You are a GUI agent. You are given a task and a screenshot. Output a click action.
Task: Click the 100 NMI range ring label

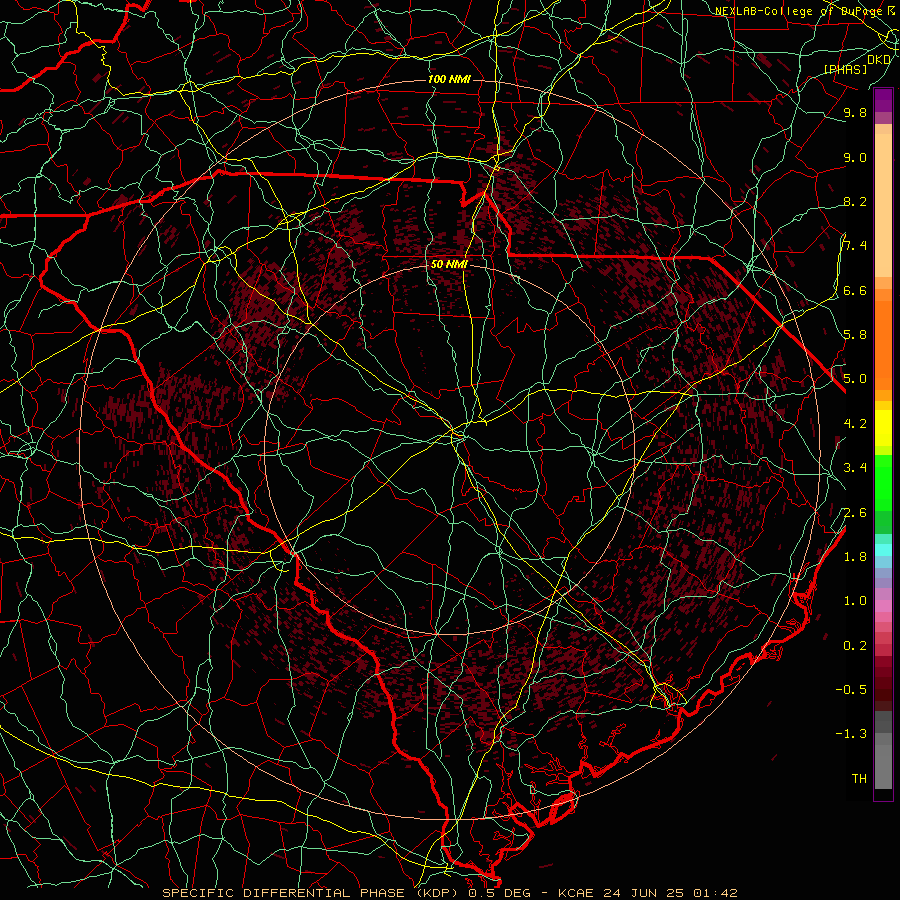(x=449, y=79)
